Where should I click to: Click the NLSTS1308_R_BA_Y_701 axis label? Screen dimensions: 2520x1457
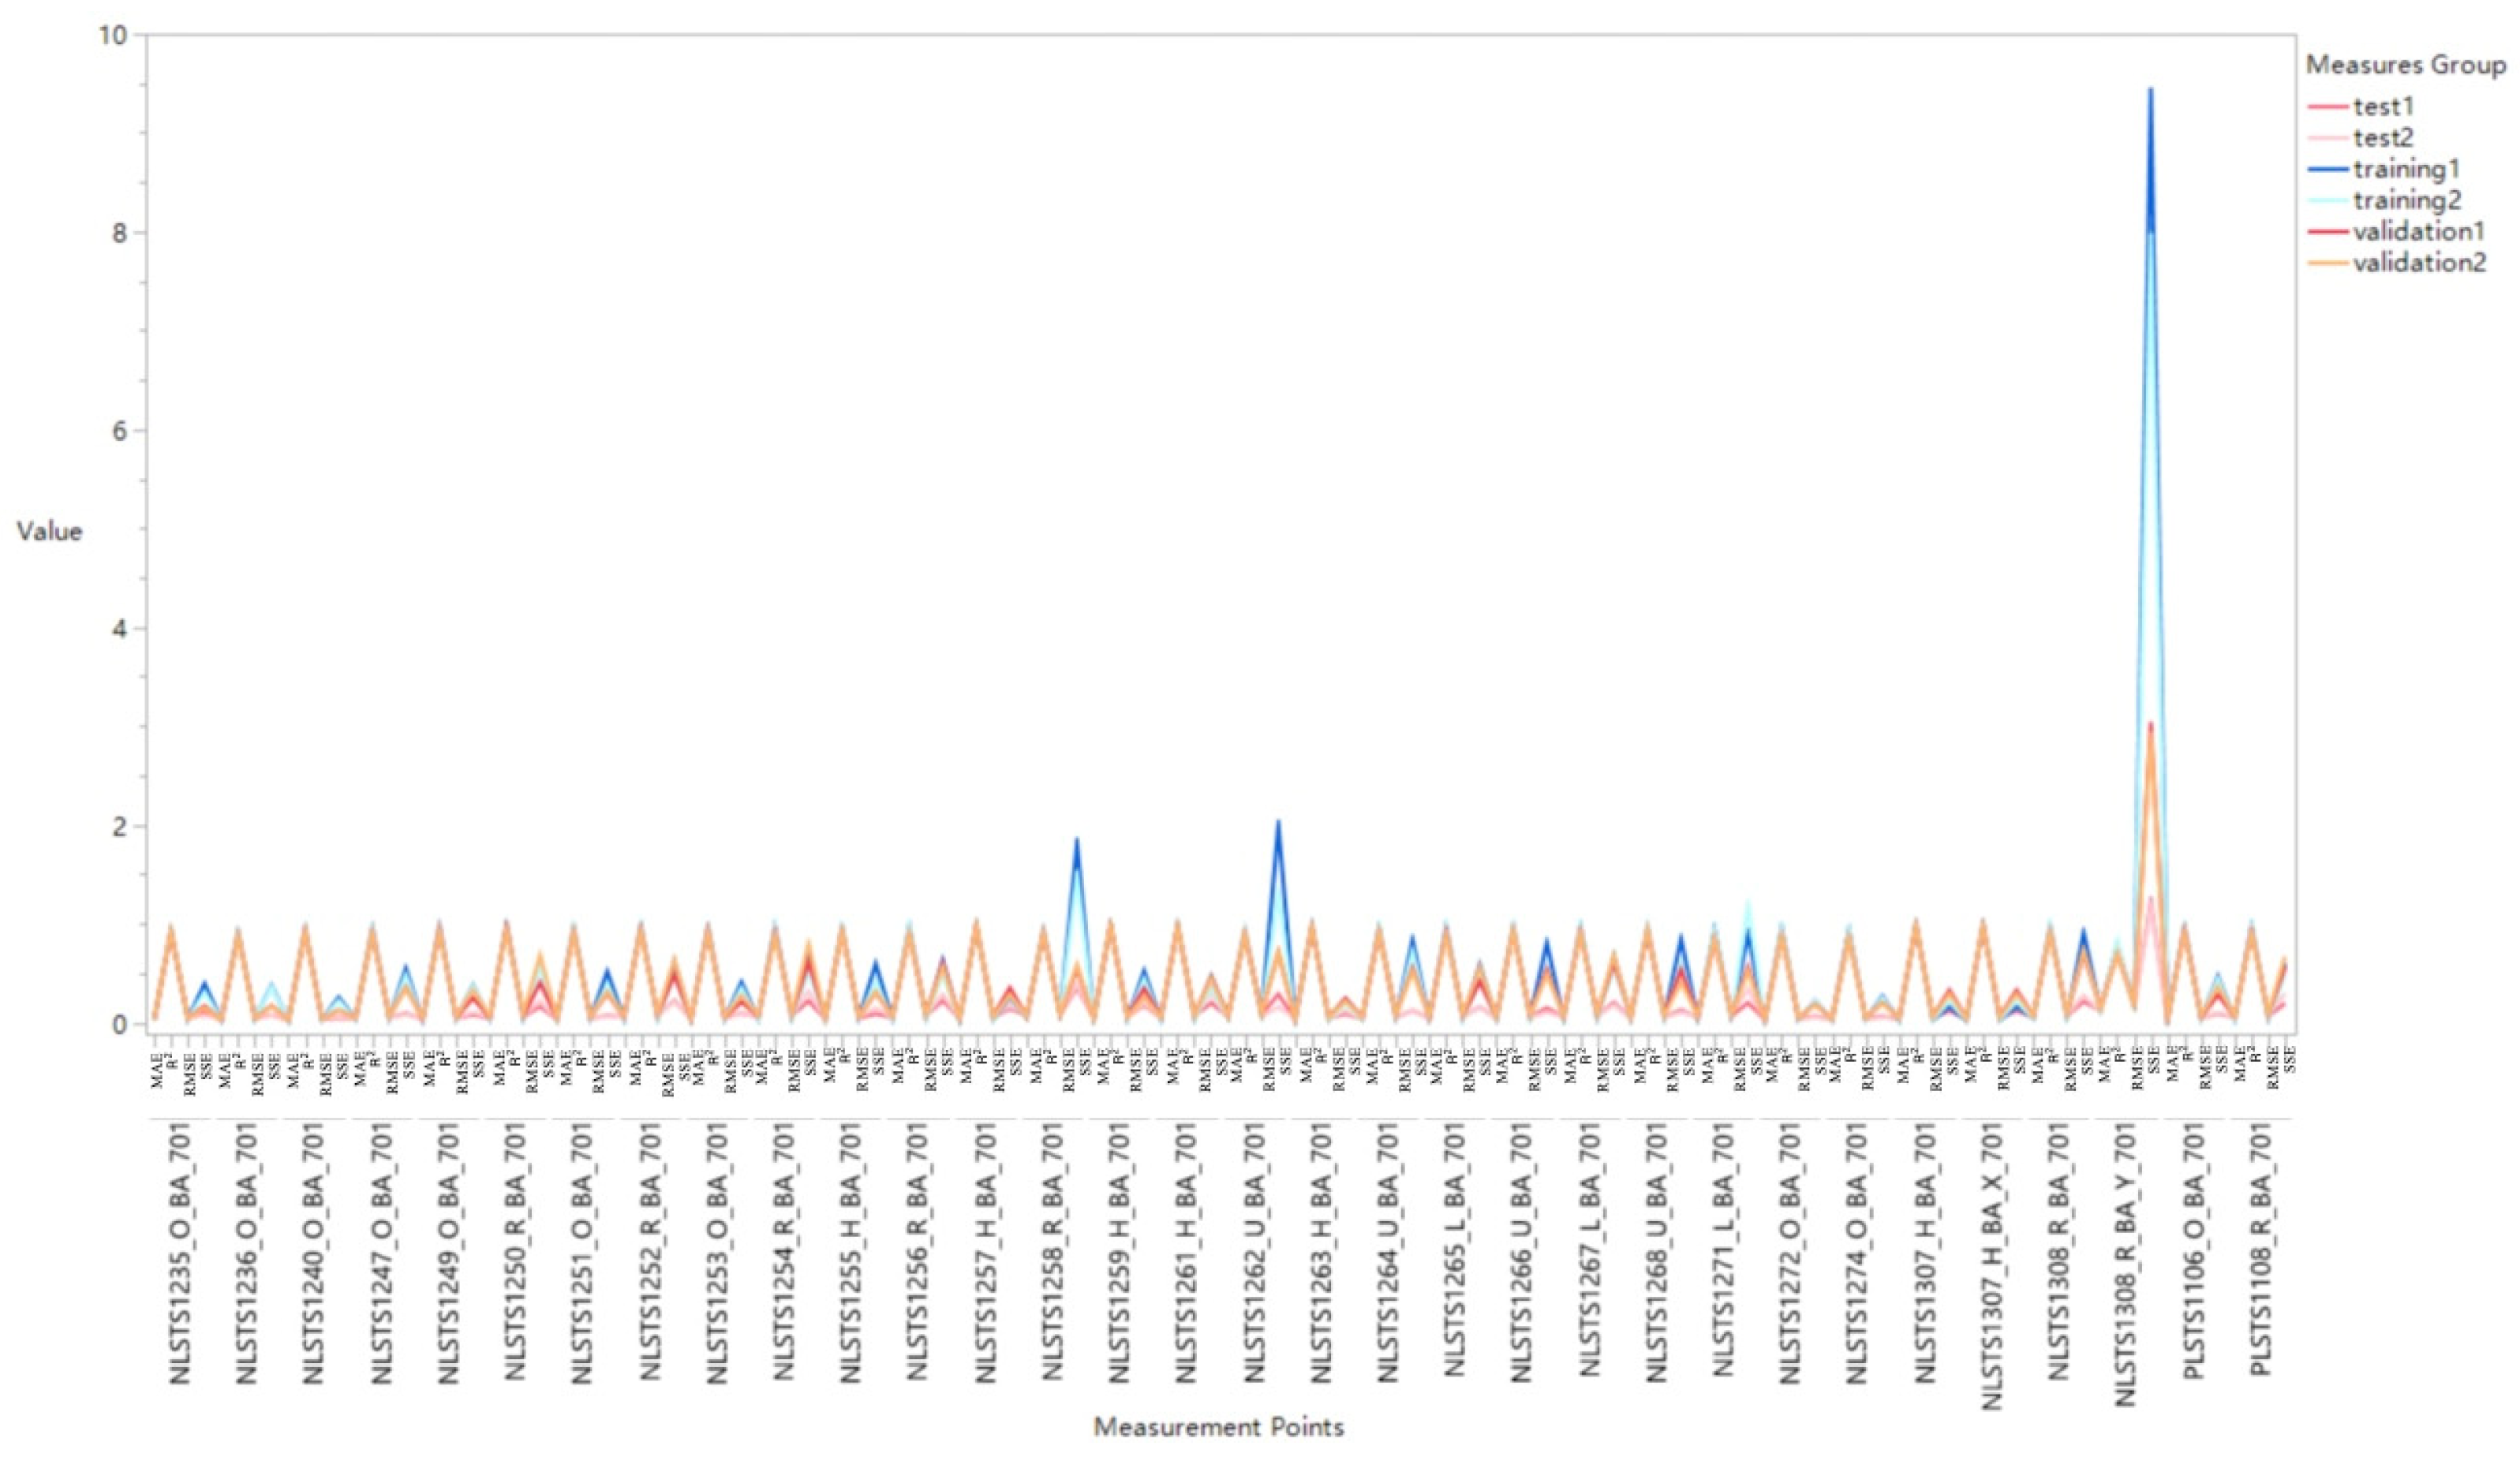(x=2127, y=1264)
